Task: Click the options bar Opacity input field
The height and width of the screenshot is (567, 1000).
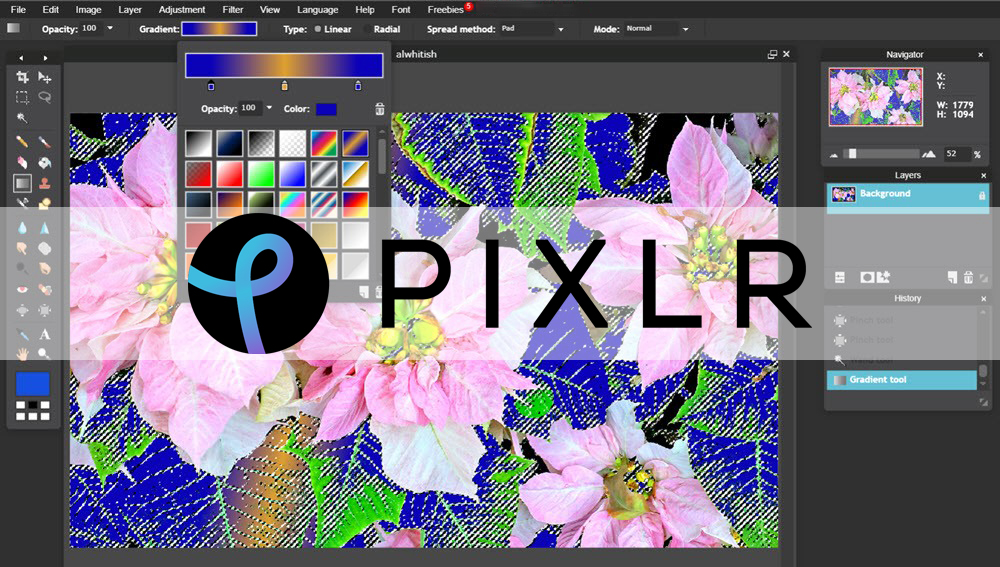Action: click(91, 28)
